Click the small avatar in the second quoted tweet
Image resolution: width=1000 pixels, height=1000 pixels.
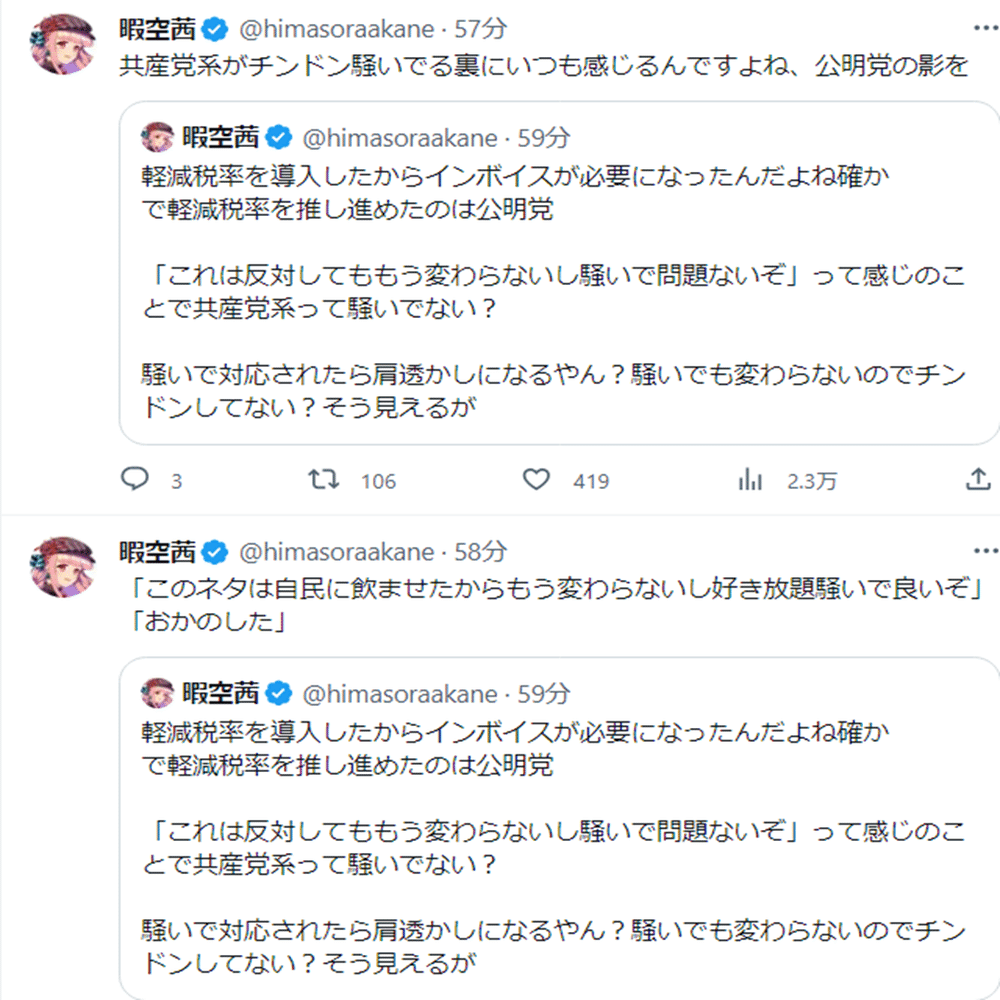click(158, 693)
